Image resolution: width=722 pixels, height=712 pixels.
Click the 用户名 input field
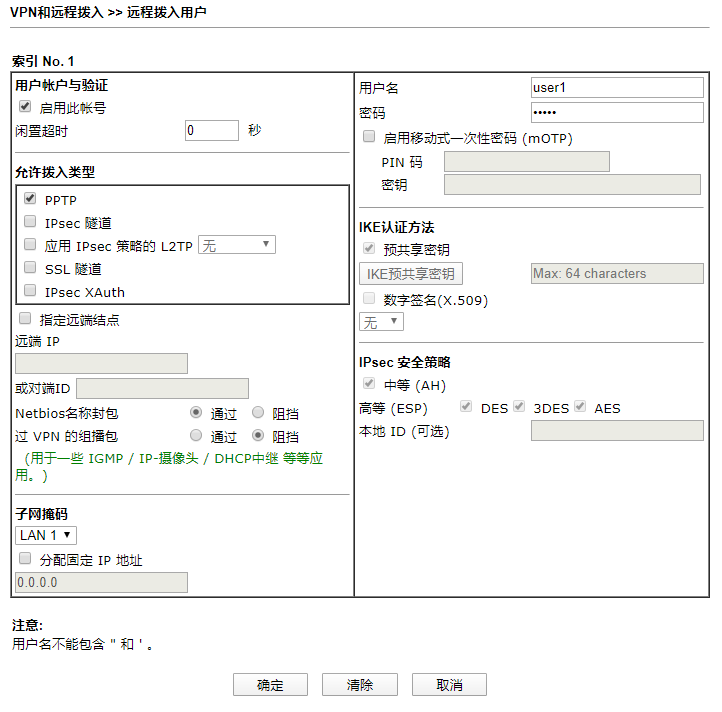[x=617, y=88]
